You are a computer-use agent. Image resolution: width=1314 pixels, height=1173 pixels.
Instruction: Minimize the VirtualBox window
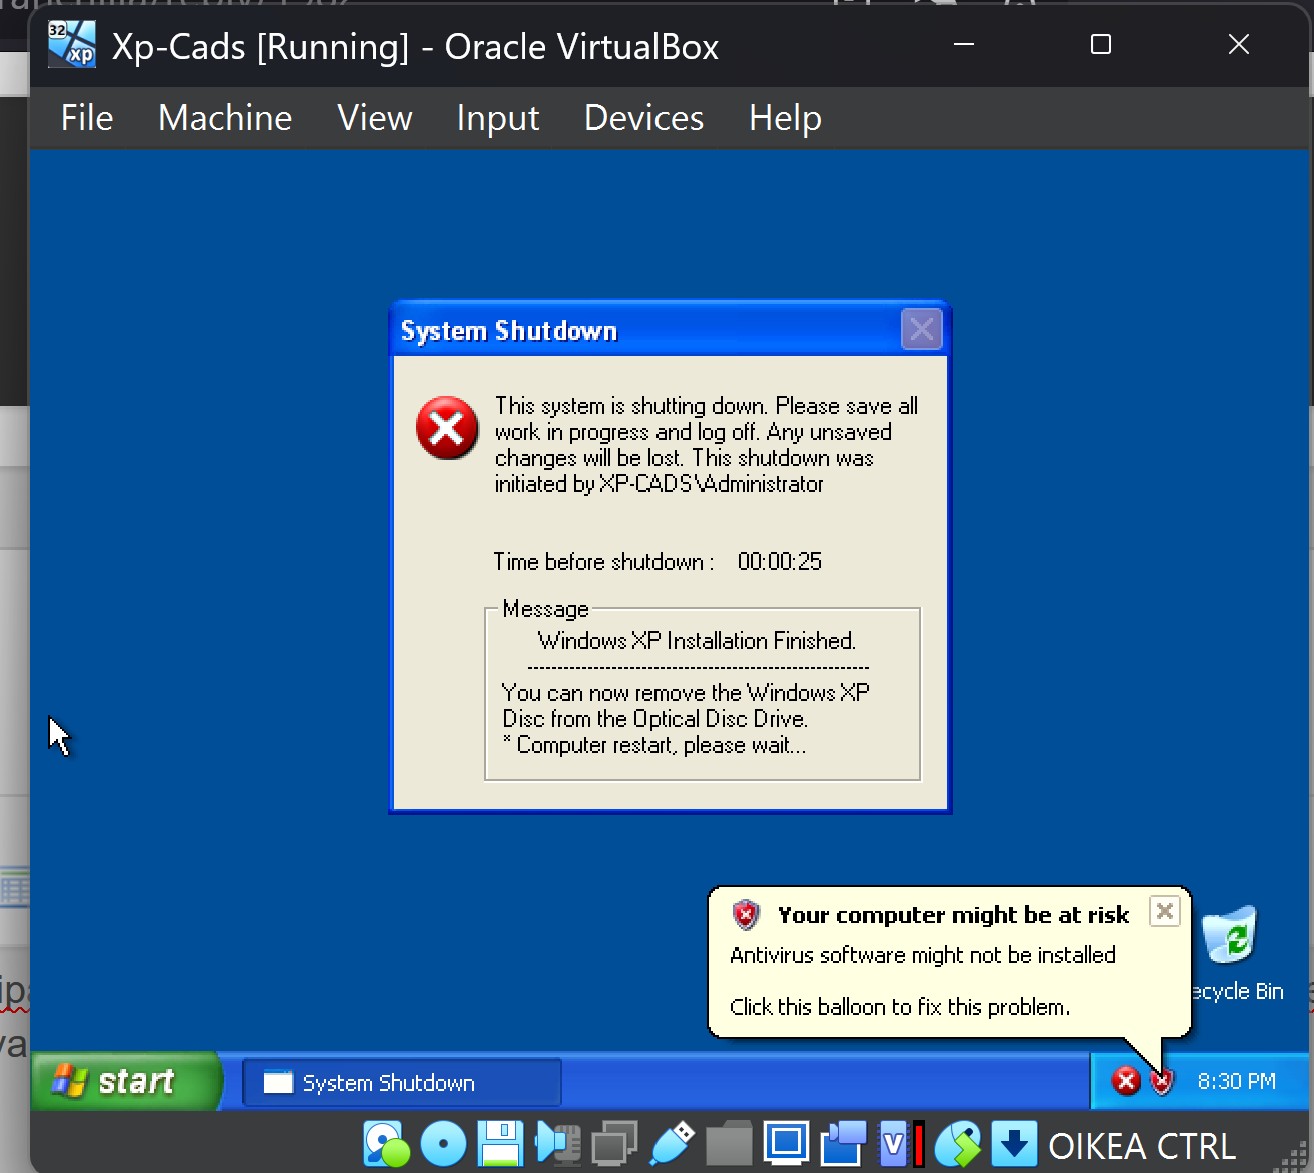[x=964, y=45]
